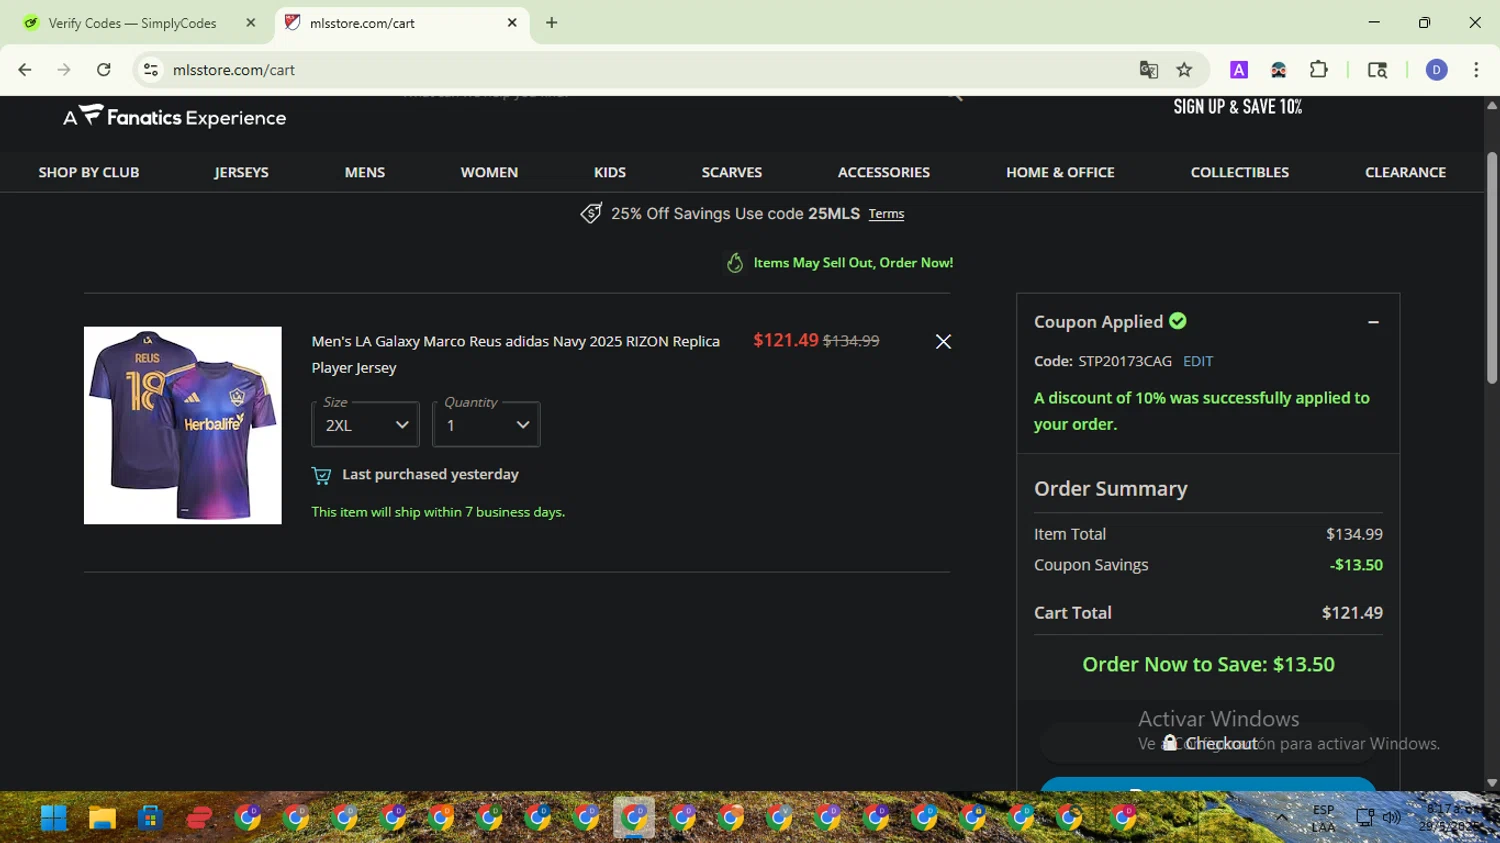The image size is (1500, 843).
Task: Click the volume speaker tray icon
Action: click(1391, 818)
